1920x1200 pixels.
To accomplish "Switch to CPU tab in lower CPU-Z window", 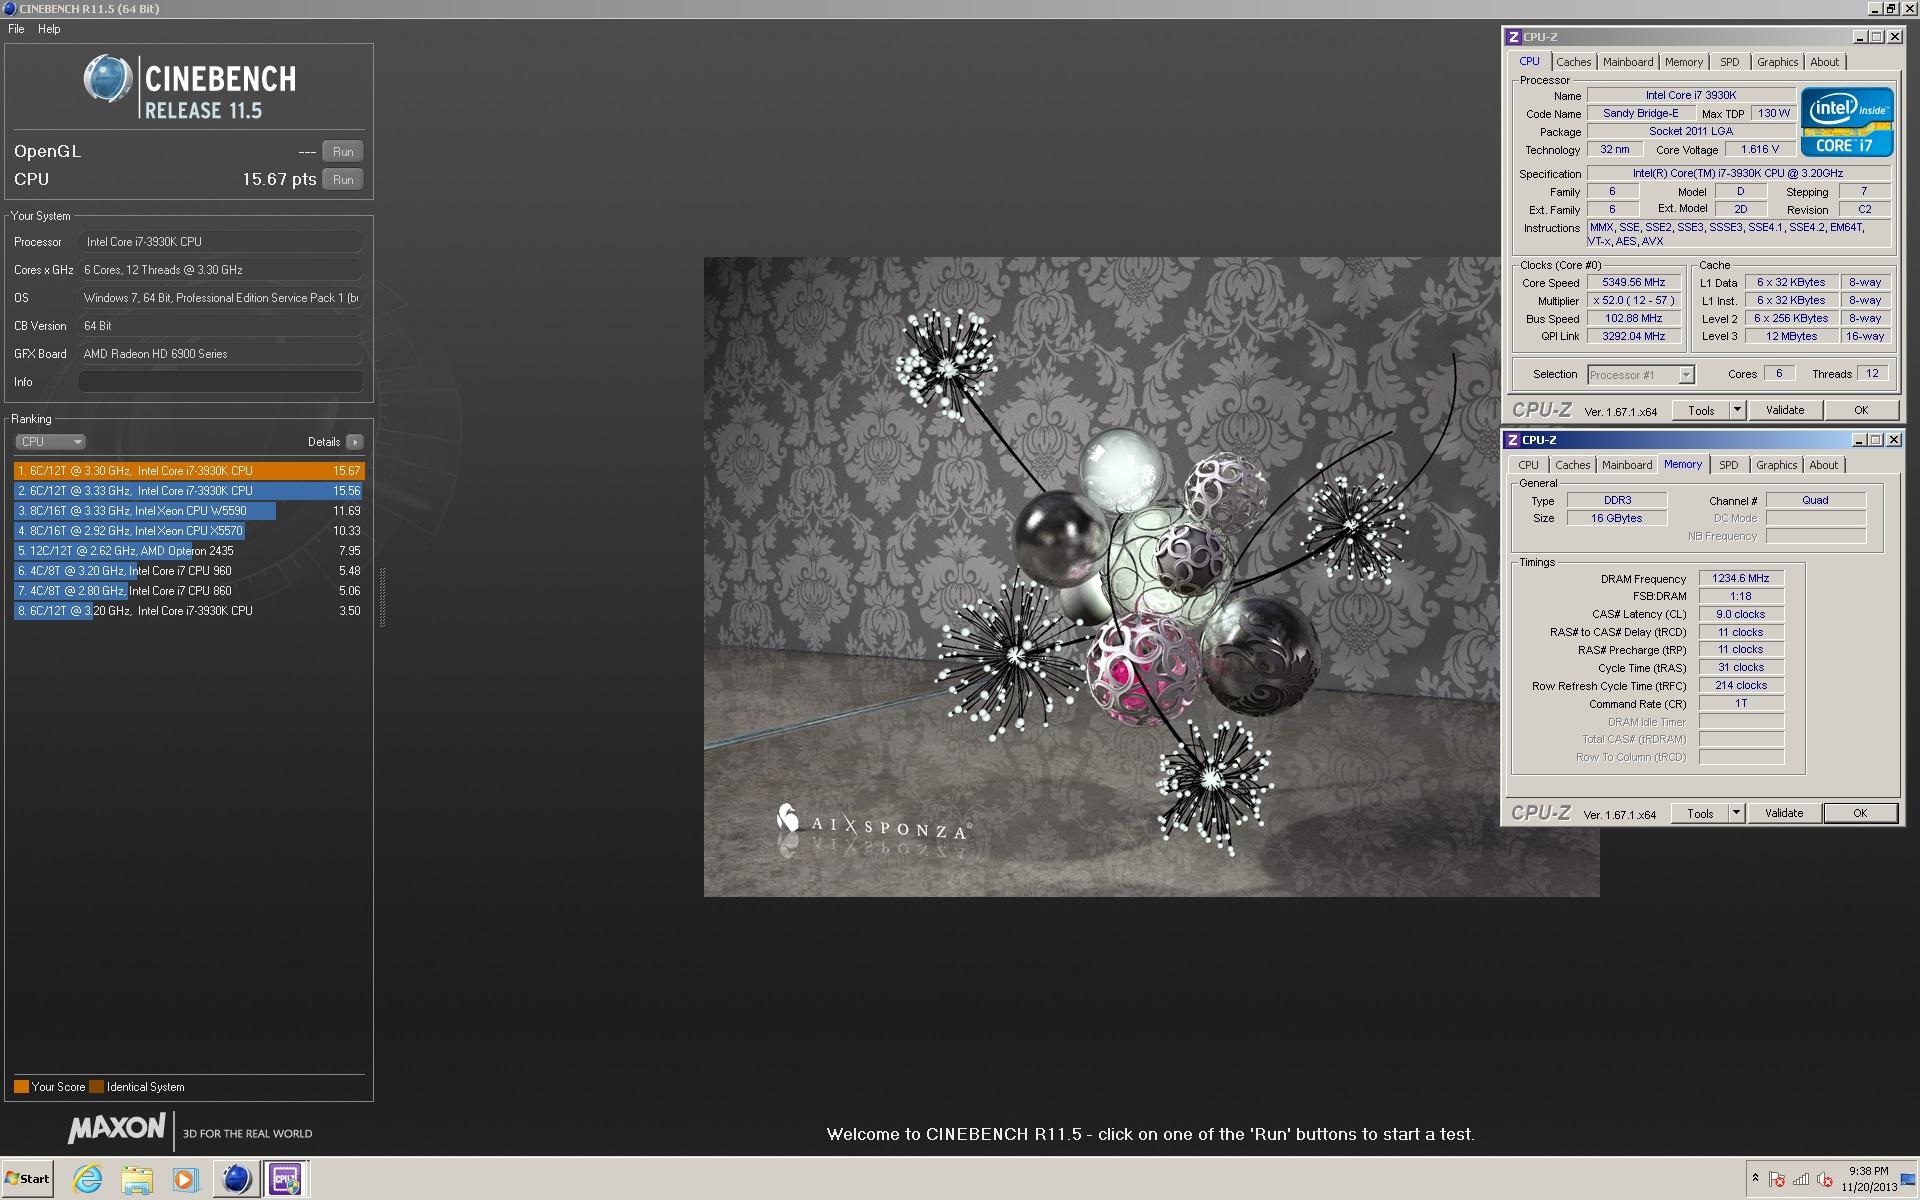I will [1528, 465].
